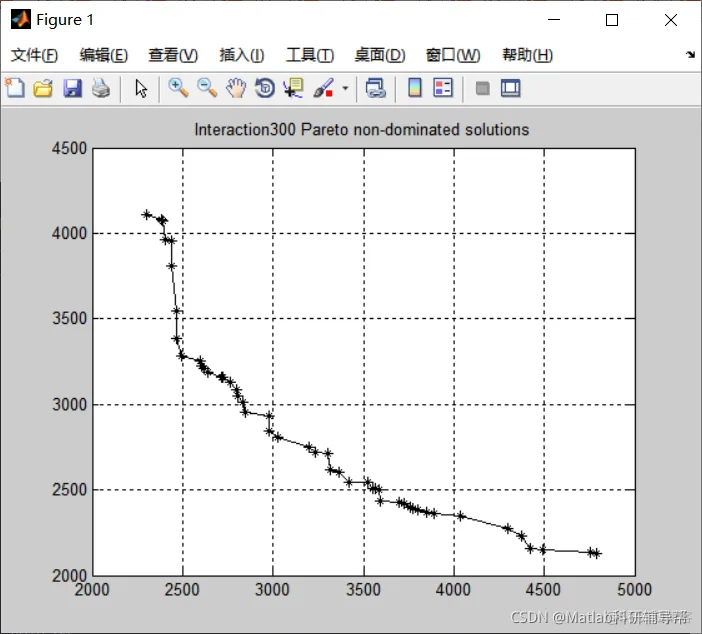Close the Figure 1 window
702x634 pixels.
coord(671,20)
